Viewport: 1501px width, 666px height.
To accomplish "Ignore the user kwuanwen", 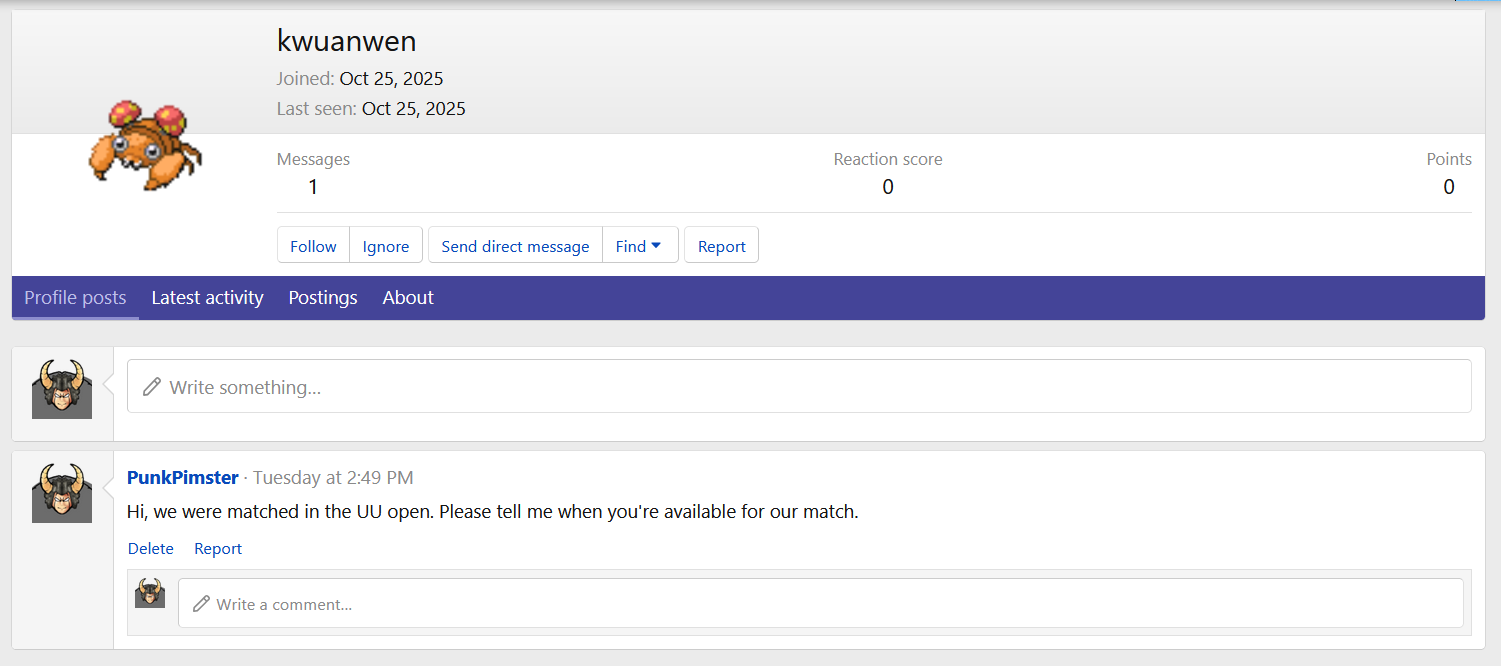I will coord(386,246).
